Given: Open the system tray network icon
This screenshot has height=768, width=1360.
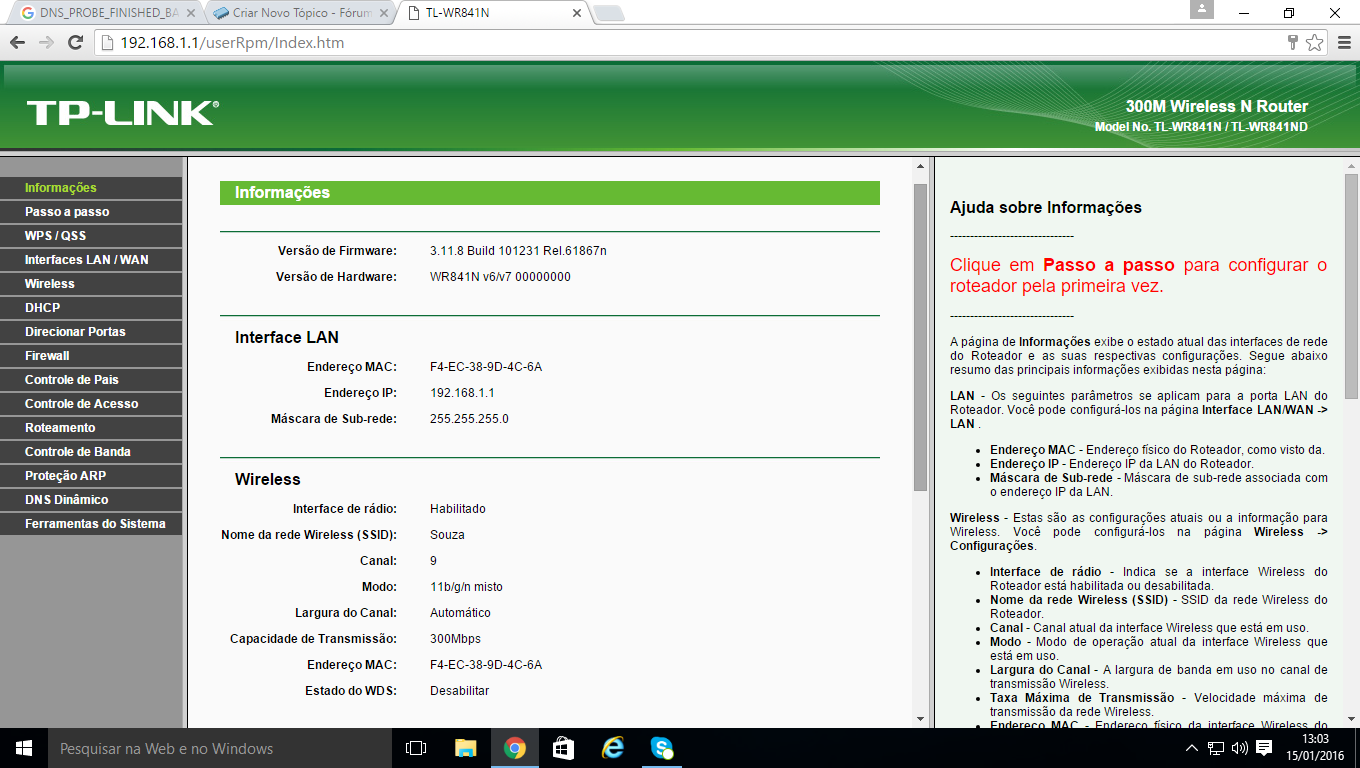Looking at the screenshot, I should click(x=1216, y=748).
